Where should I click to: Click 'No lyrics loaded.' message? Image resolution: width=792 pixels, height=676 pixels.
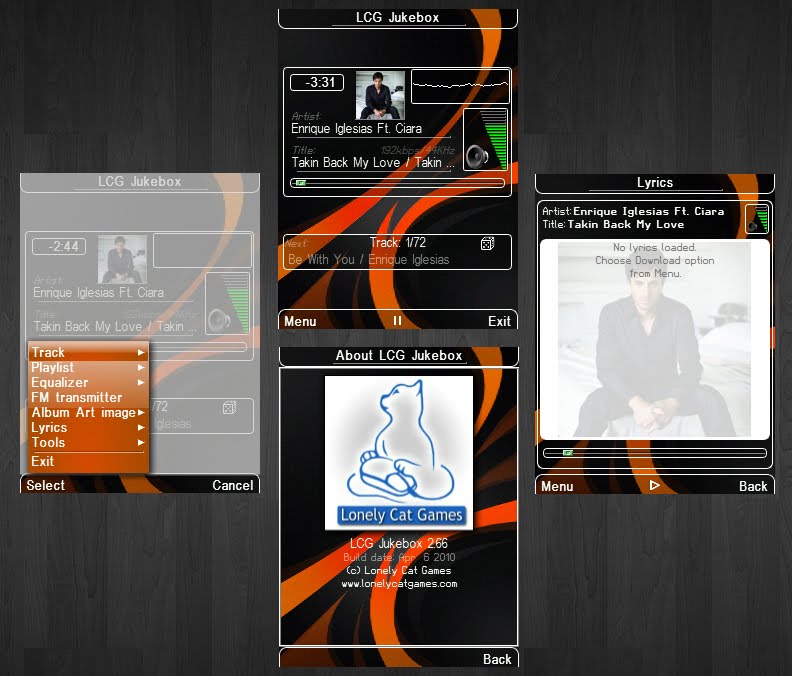click(655, 248)
